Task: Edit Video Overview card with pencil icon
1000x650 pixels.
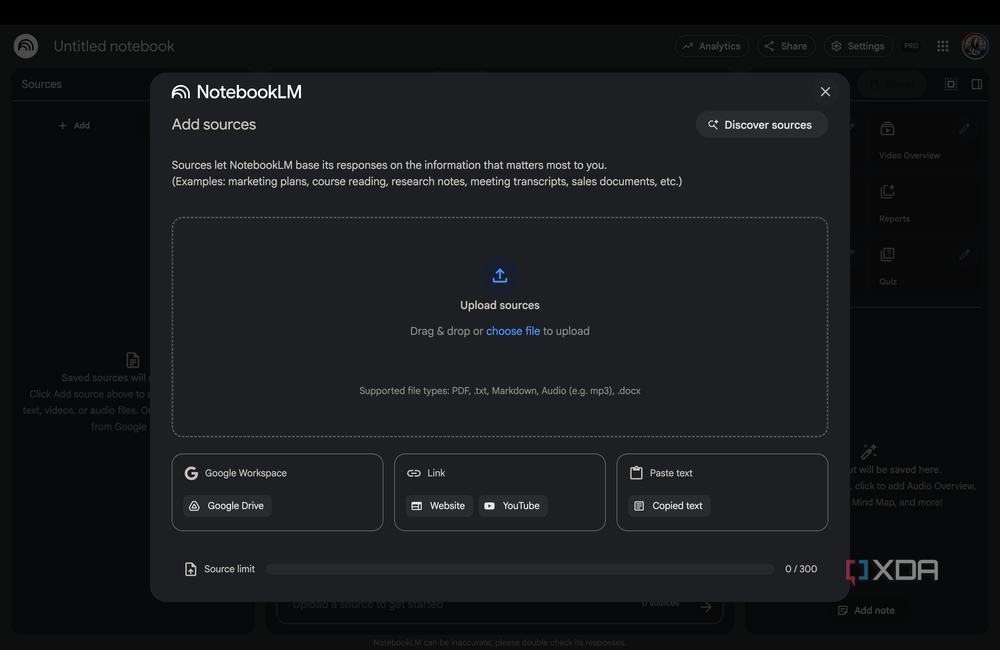Action: (964, 128)
